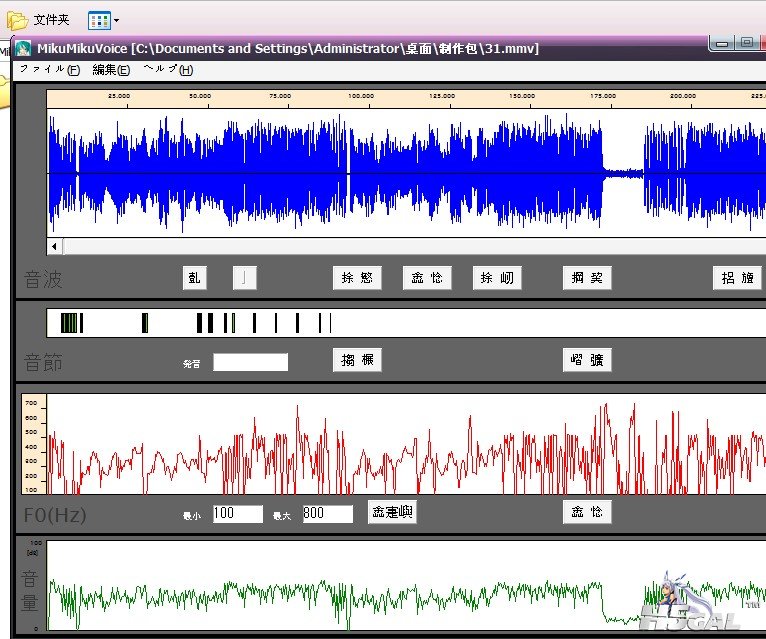
Task: Click the 150.000 mark on waveform ruler
Action: tap(522, 96)
